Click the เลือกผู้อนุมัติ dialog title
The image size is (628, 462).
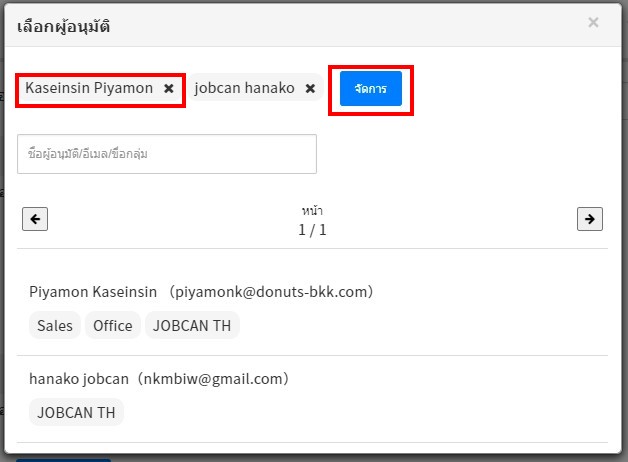pos(64,26)
